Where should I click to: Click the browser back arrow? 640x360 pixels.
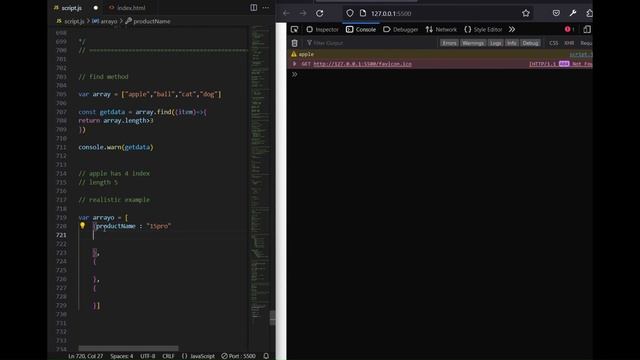(286, 13)
